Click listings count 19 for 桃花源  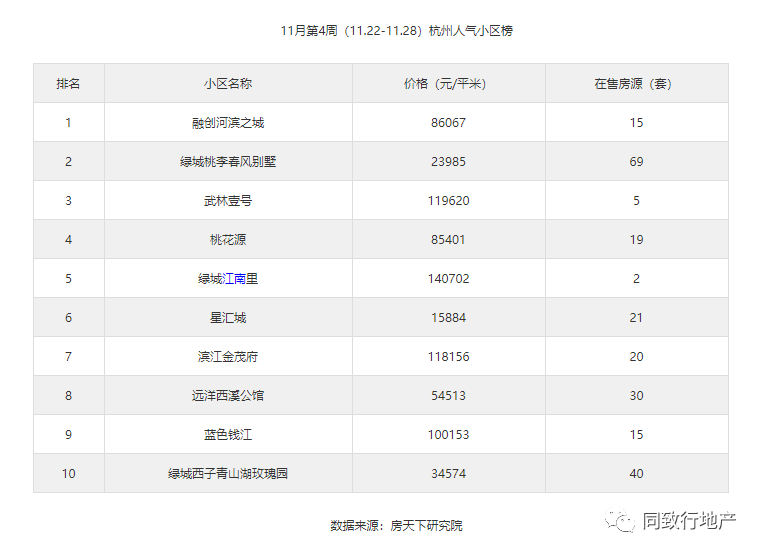tap(636, 239)
